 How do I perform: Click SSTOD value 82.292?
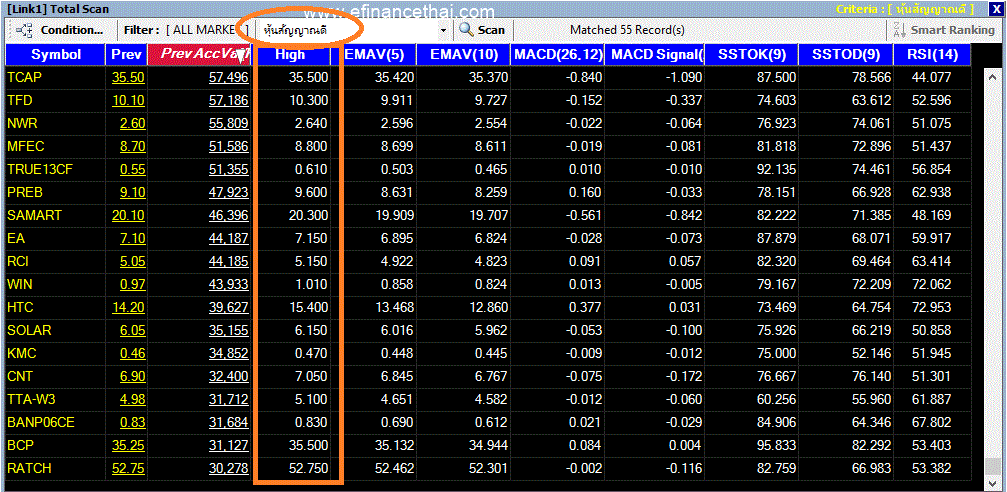(871, 446)
